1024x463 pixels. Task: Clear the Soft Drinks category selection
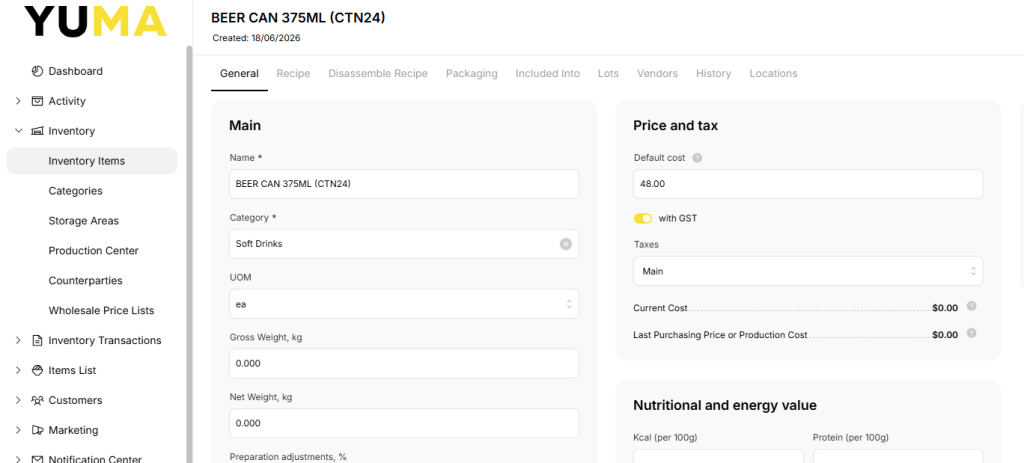[x=566, y=244]
